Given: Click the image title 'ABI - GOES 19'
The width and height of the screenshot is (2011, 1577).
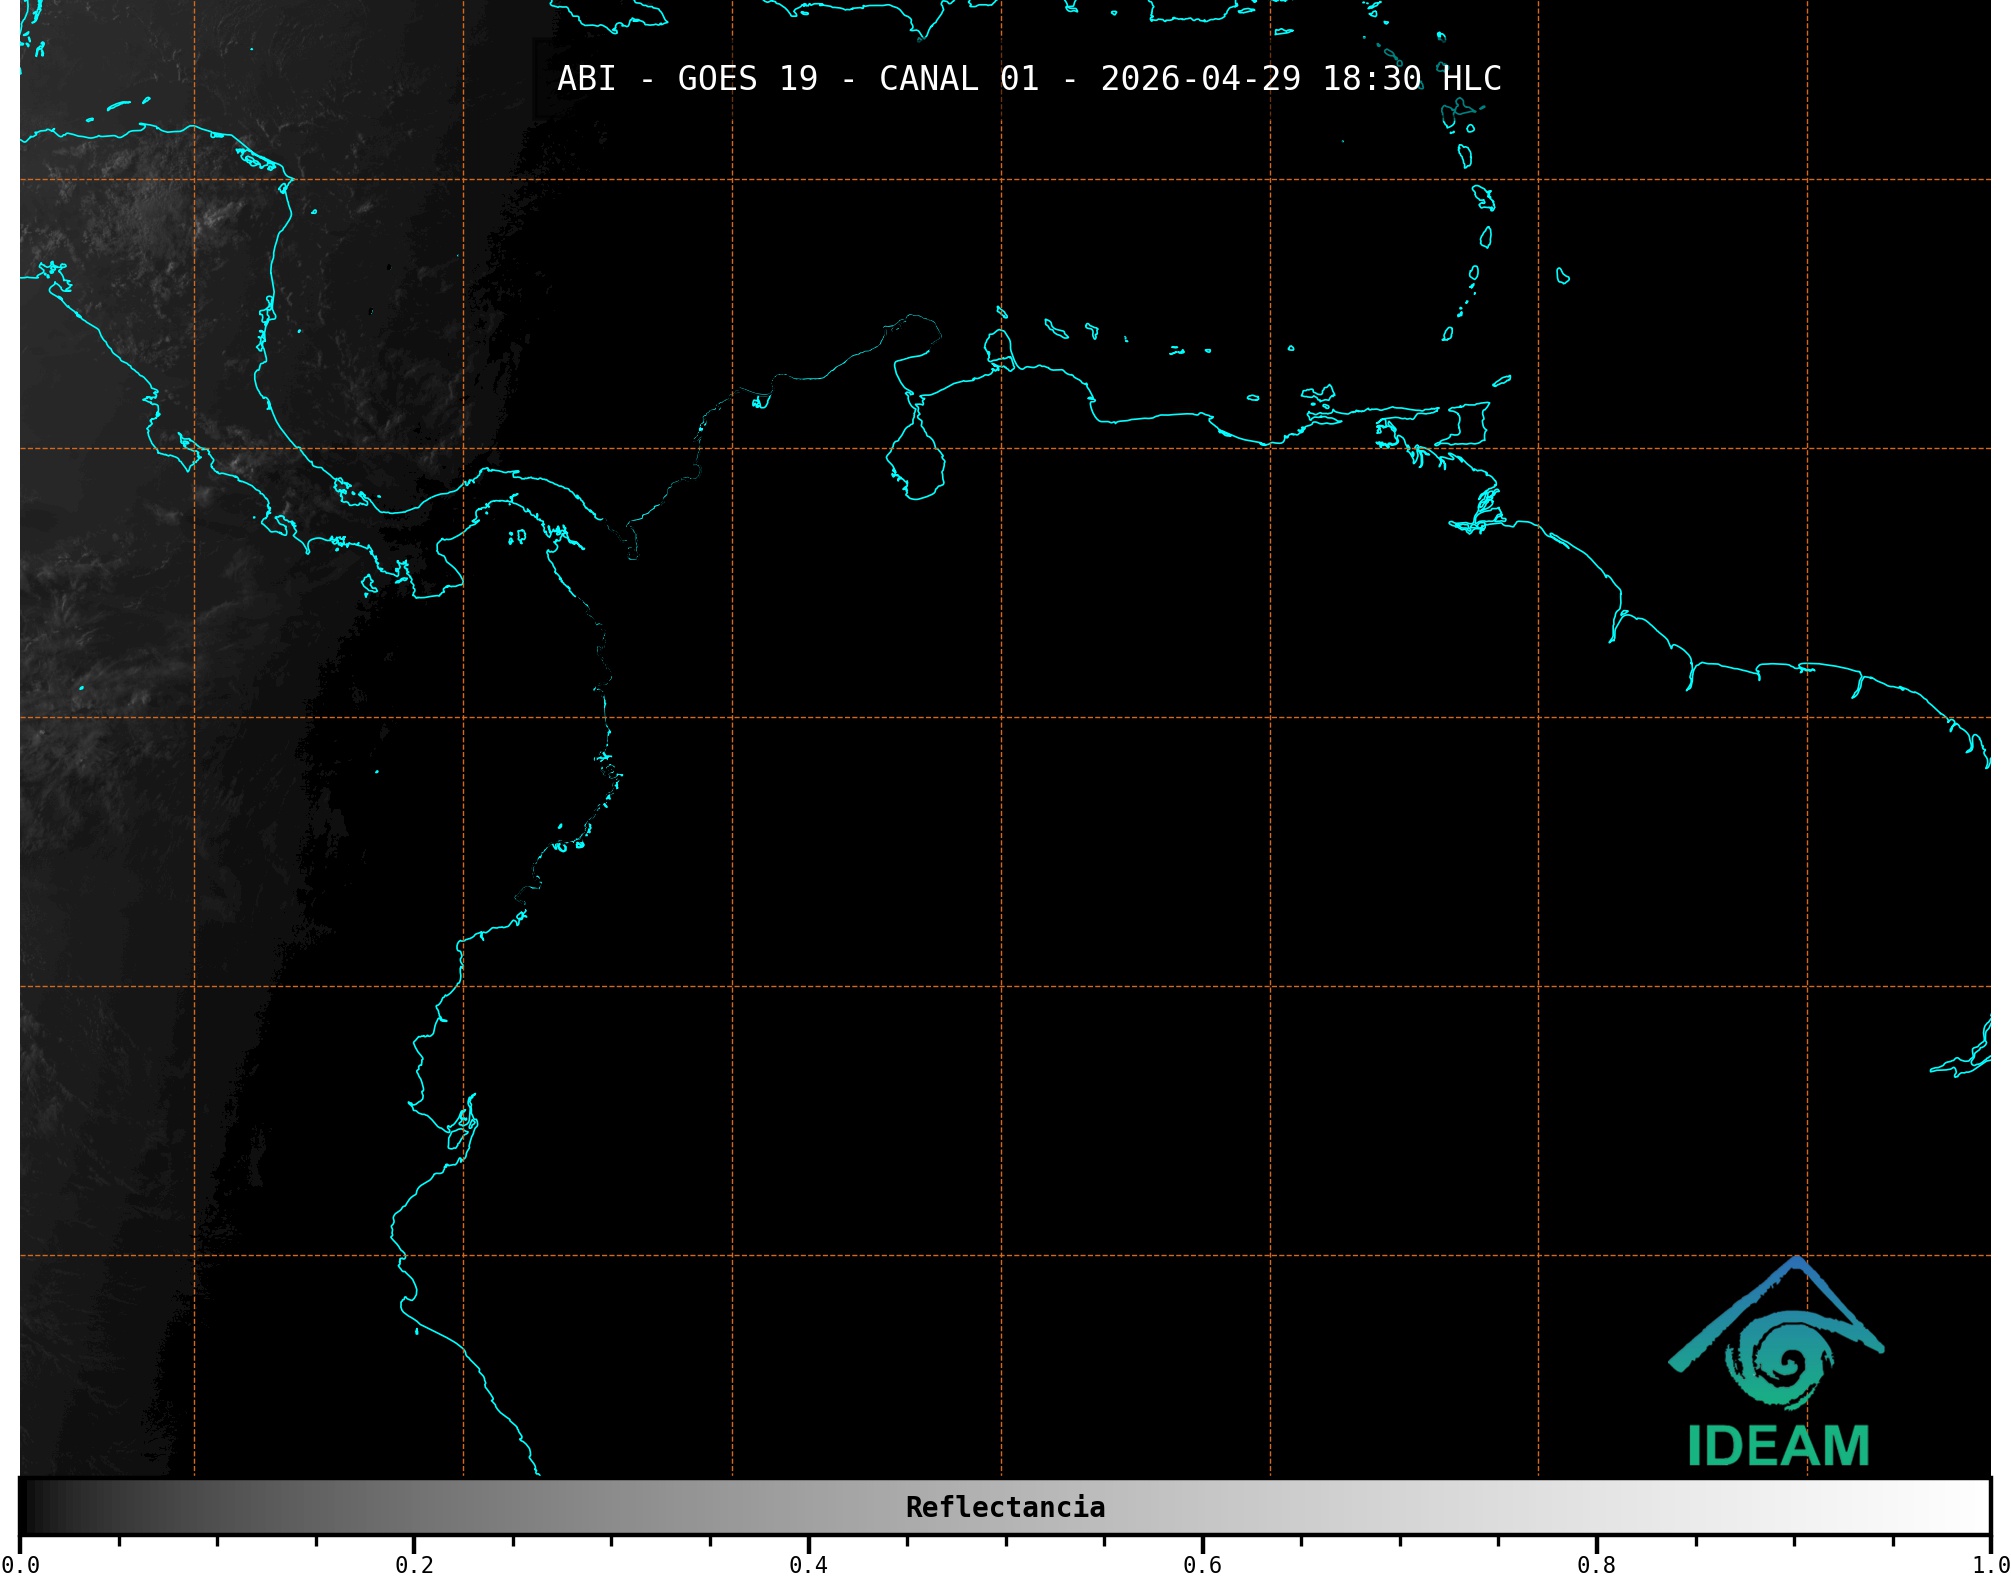Looking at the screenshot, I should point(686,78).
